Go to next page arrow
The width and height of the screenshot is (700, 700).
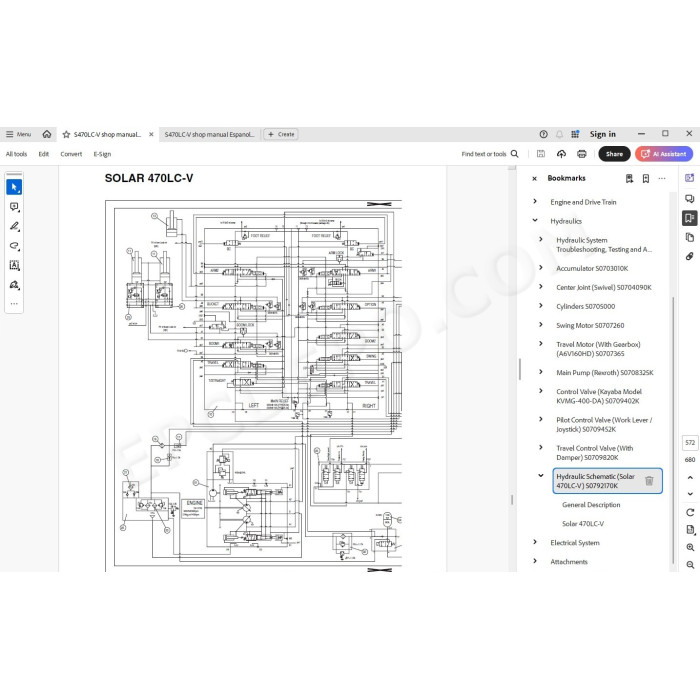tap(690, 494)
